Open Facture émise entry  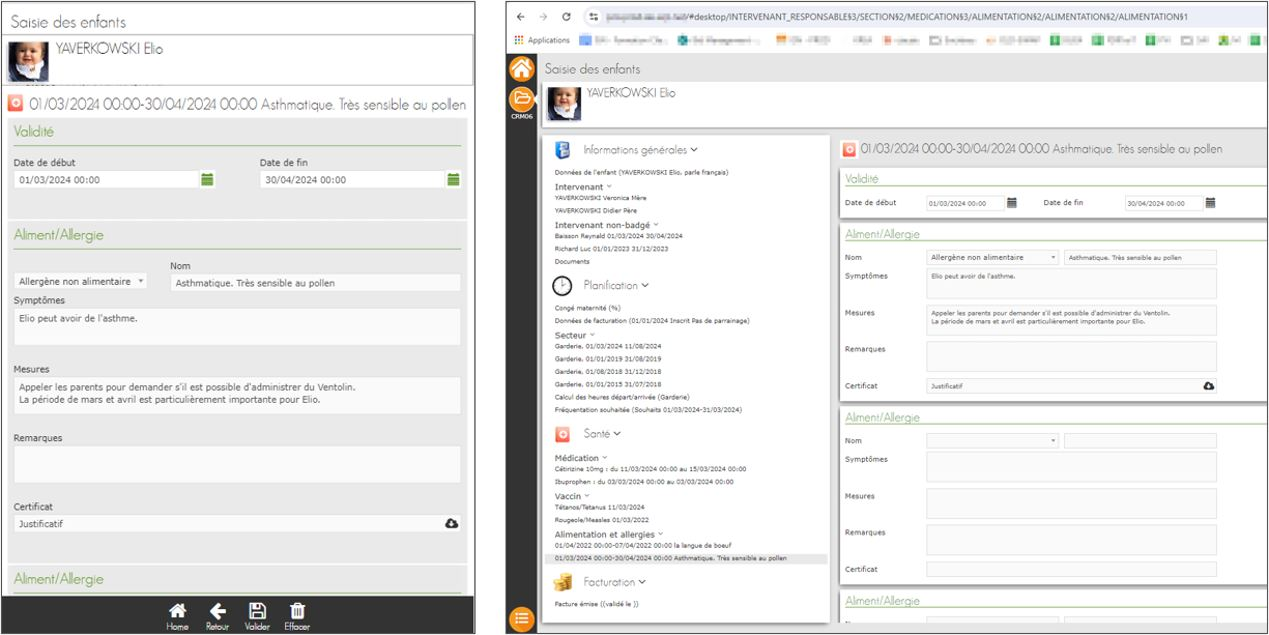[596, 604]
